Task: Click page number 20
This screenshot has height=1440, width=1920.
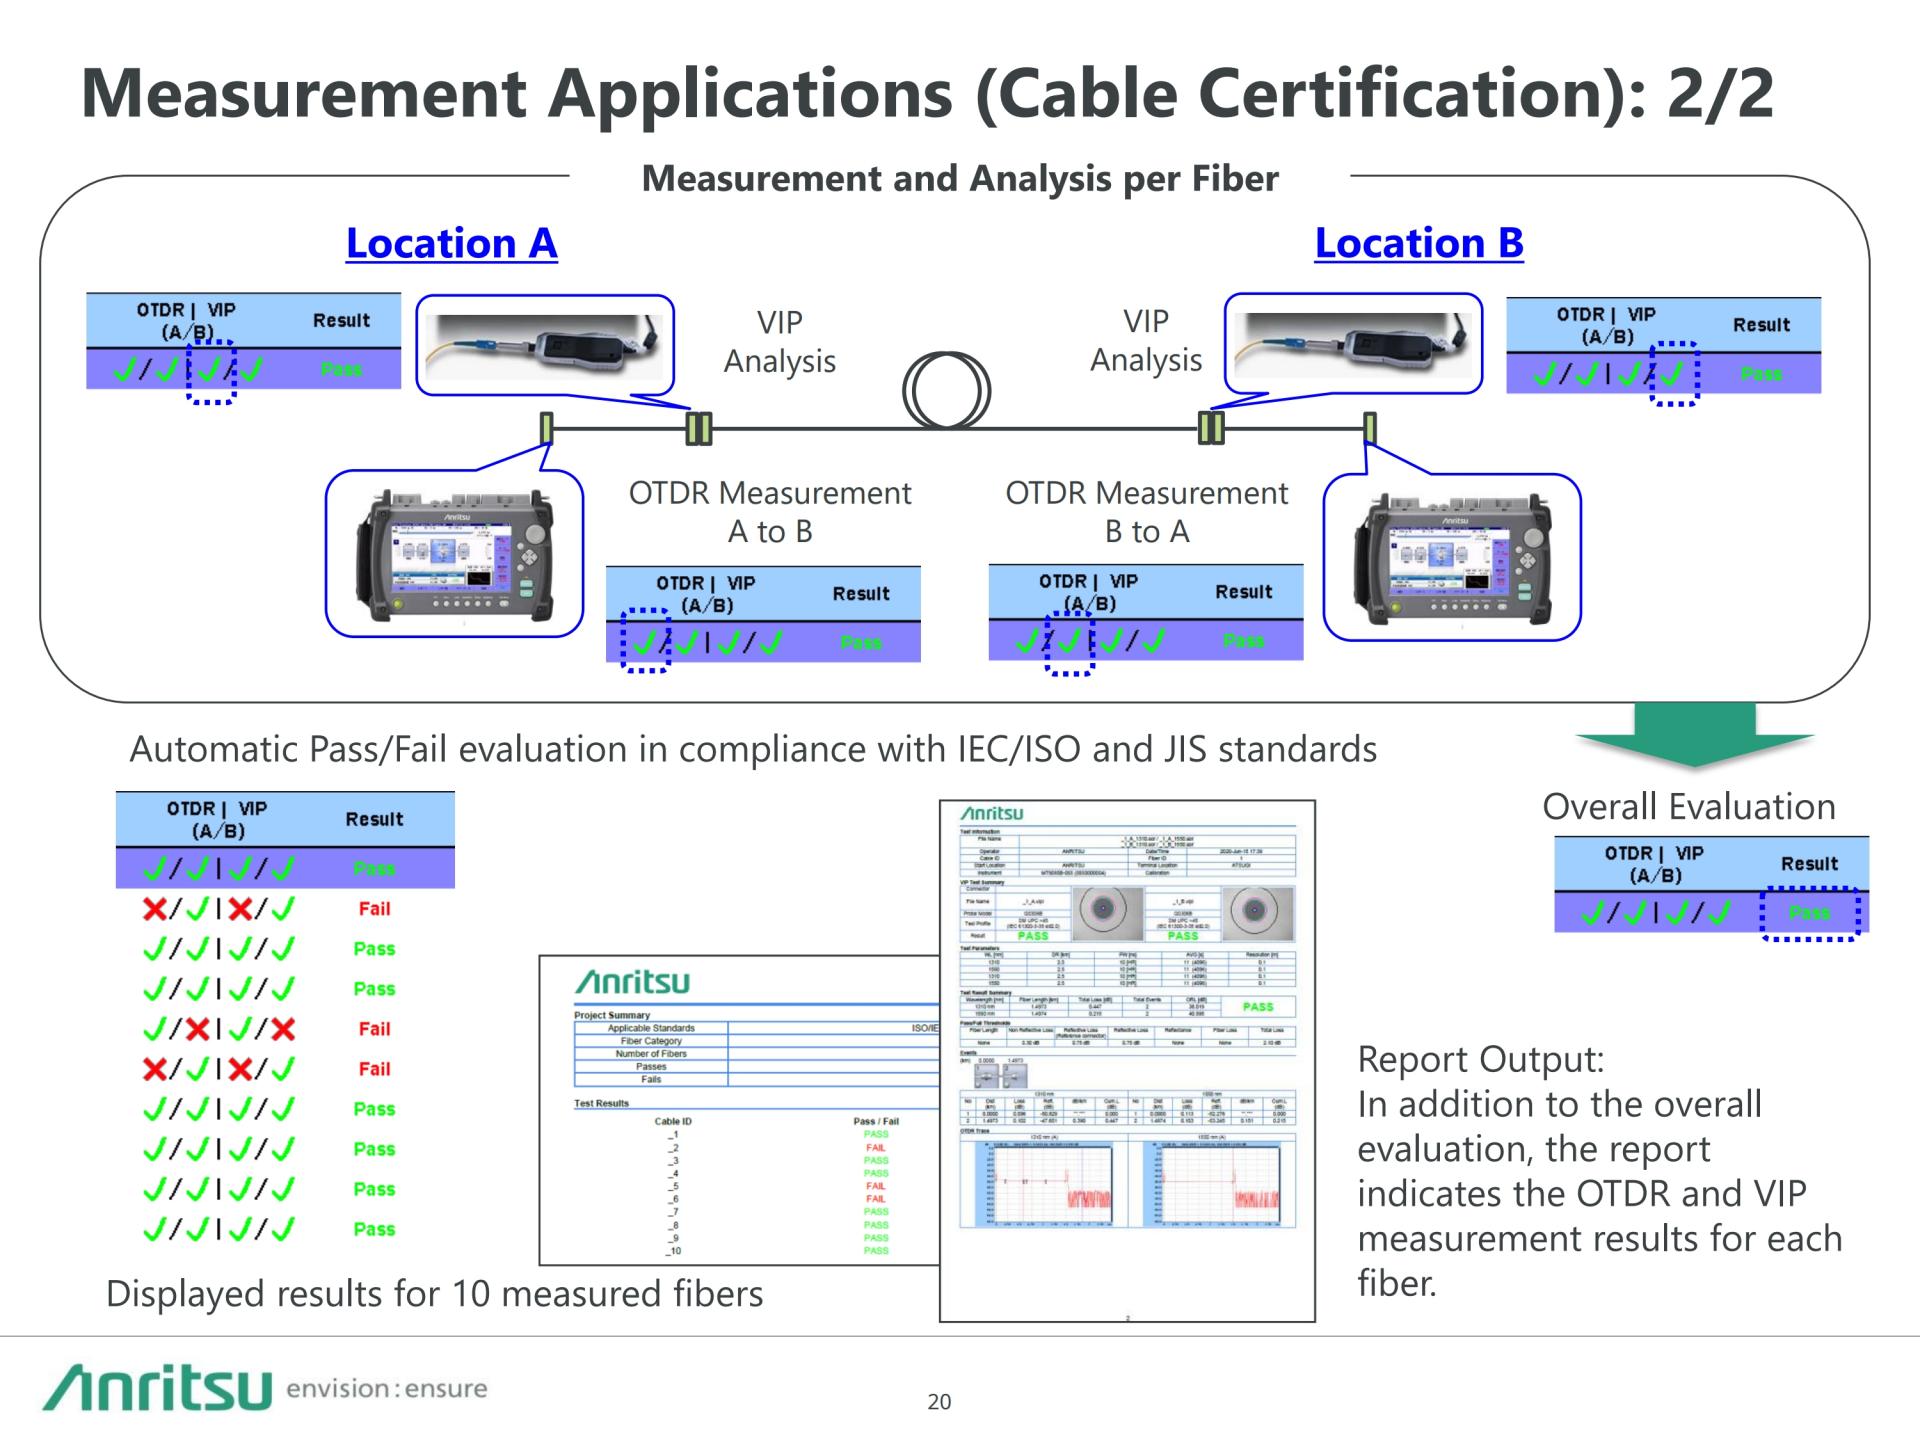Action: tap(939, 1402)
